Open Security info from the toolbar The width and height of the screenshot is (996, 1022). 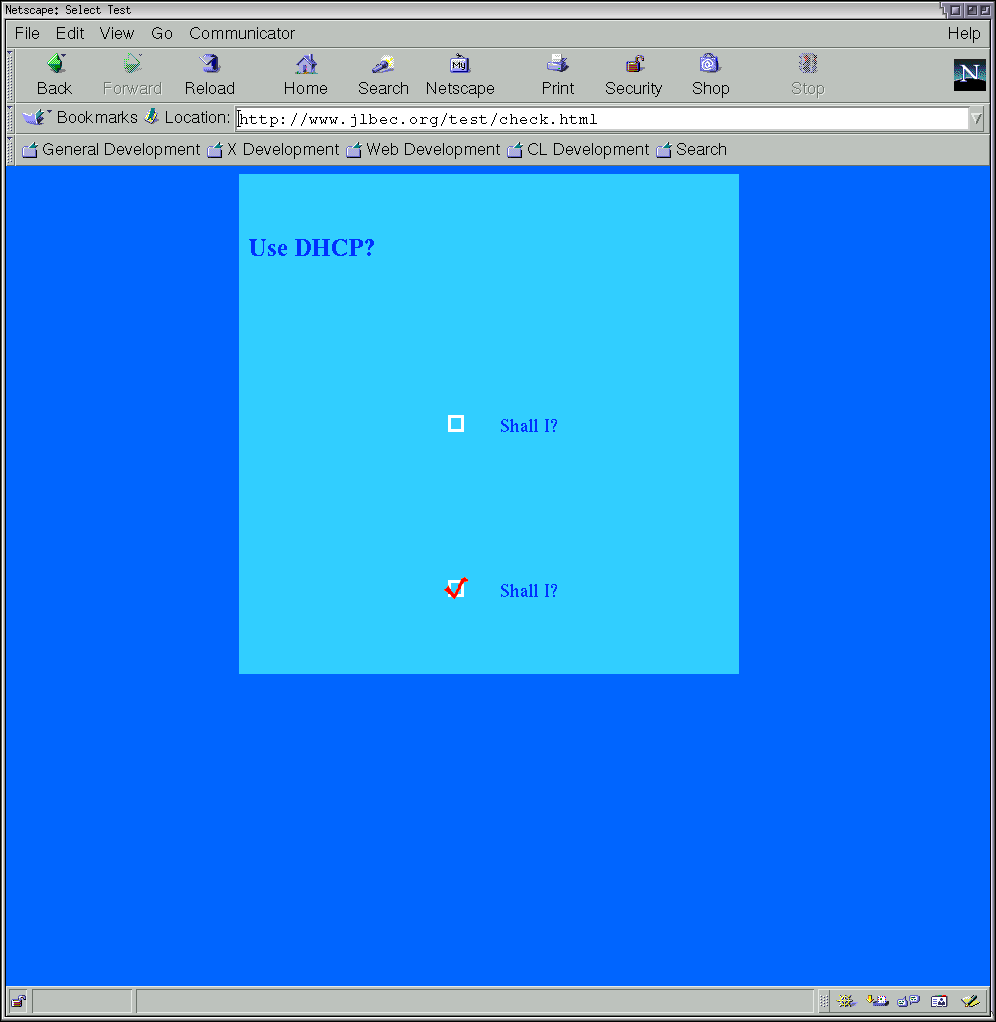[x=634, y=74]
